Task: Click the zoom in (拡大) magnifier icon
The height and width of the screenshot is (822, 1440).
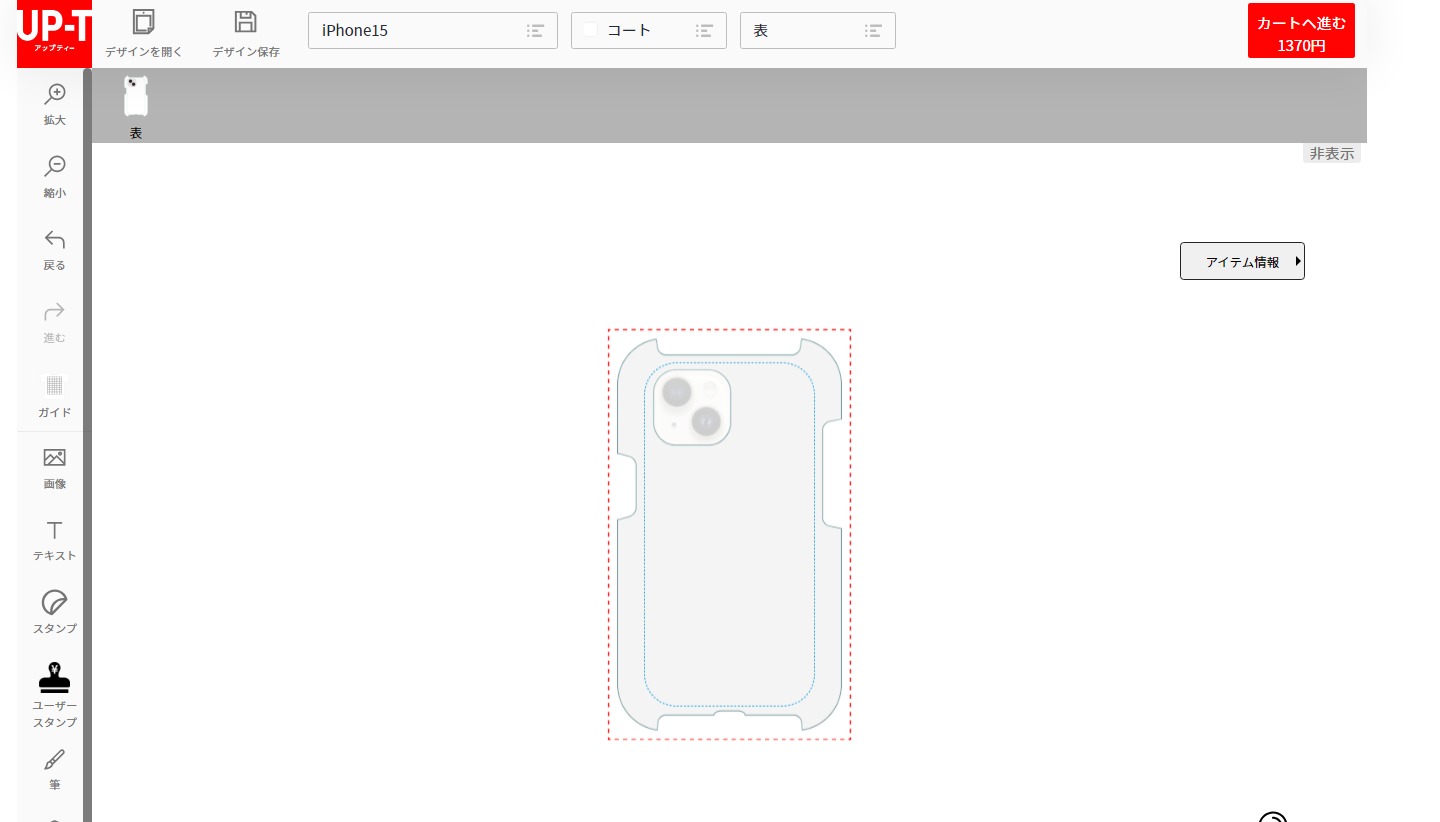Action: click(x=55, y=94)
